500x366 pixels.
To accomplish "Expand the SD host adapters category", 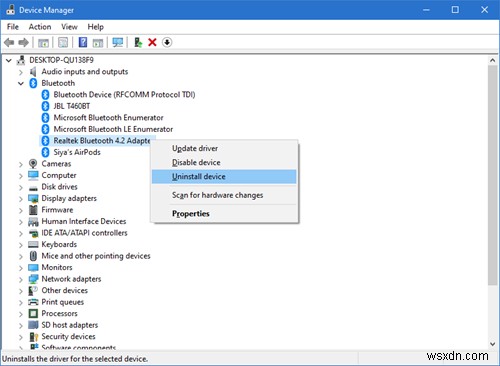I will click(21, 325).
